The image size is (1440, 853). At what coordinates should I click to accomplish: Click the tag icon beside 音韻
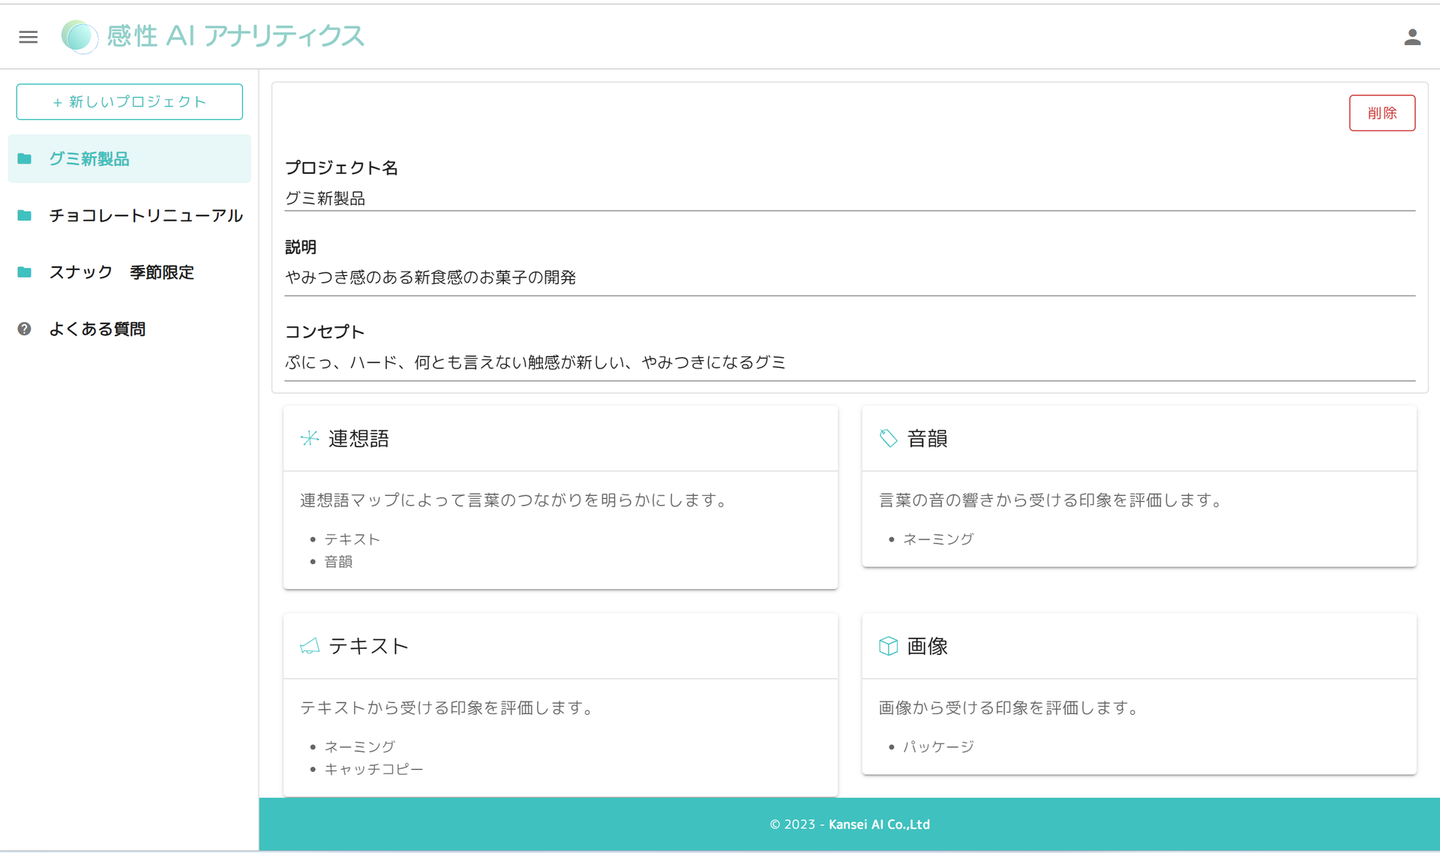point(888,438)
